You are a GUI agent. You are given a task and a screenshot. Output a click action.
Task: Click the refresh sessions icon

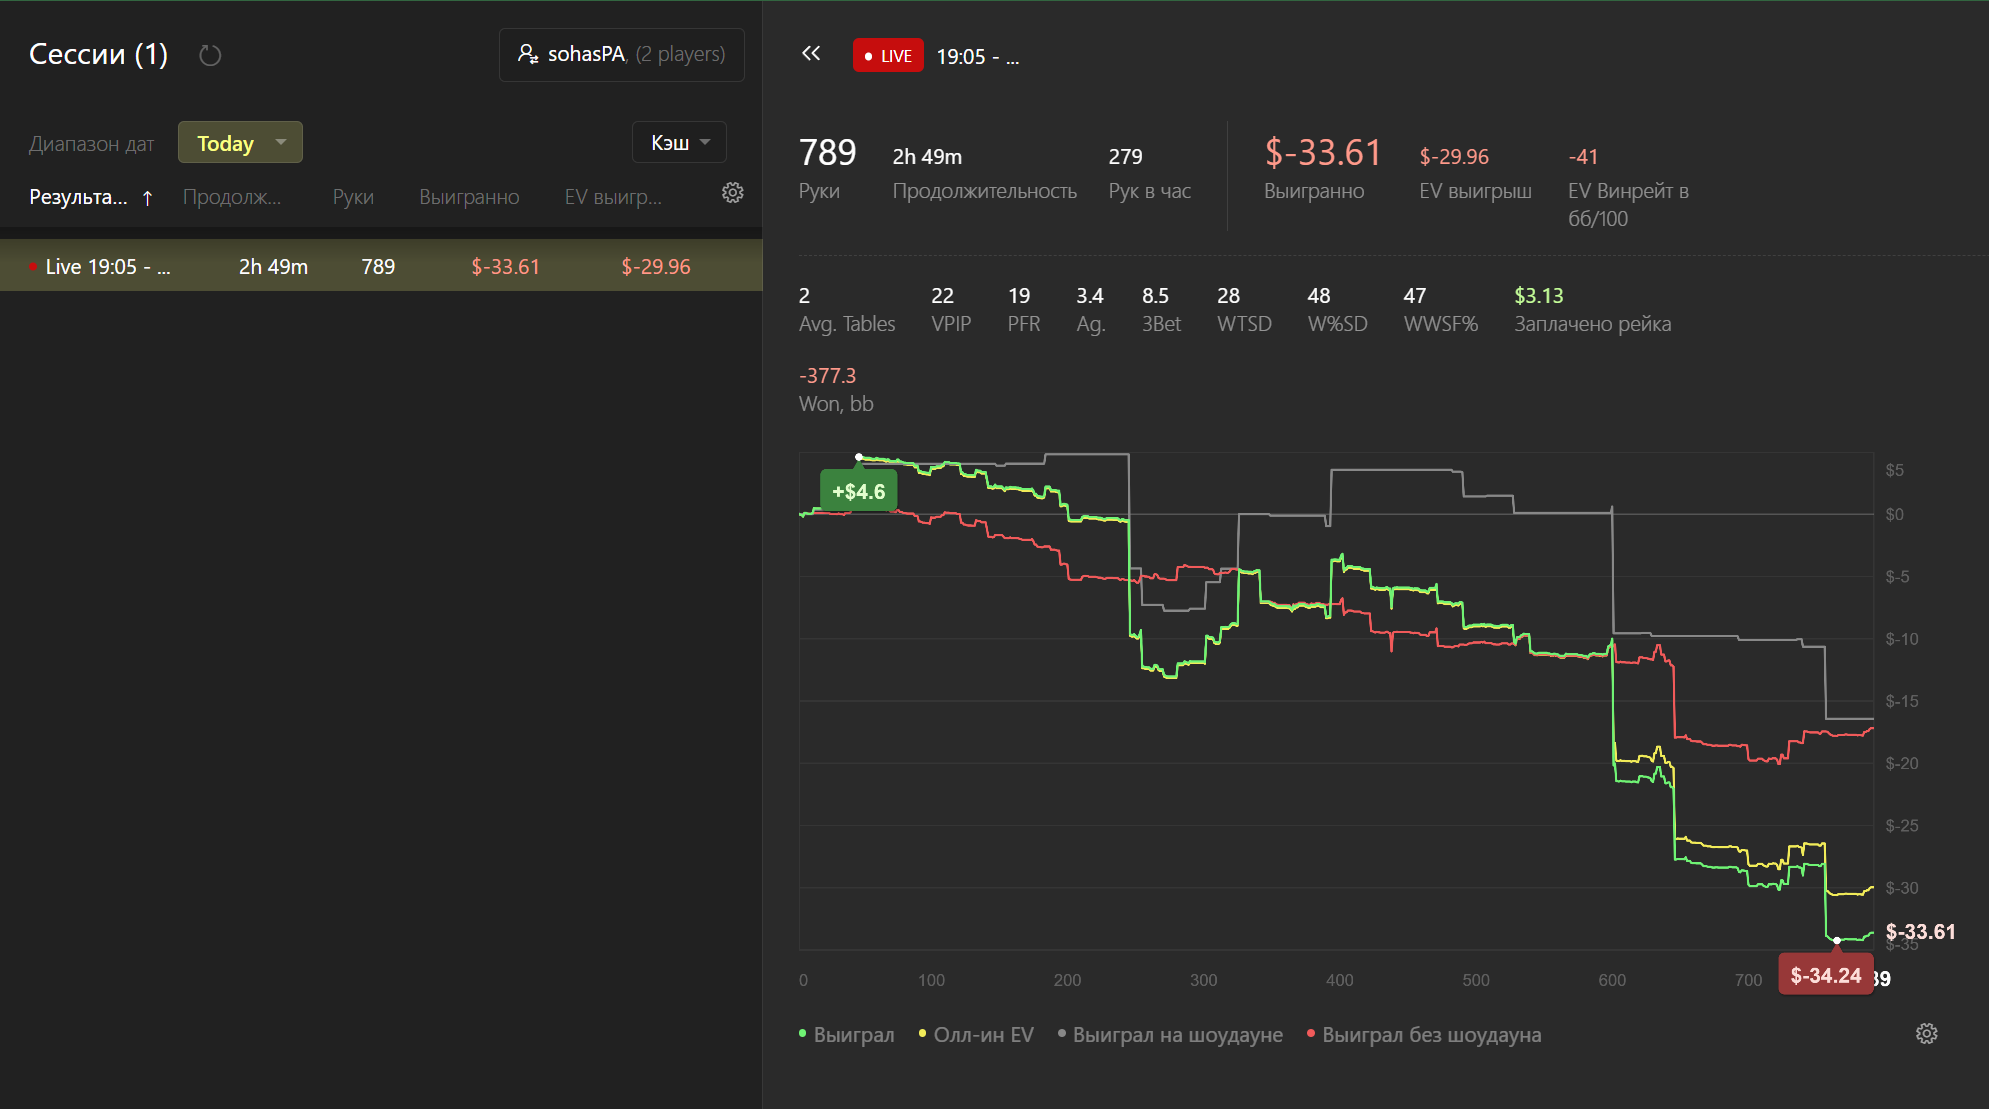click(210, 55)
